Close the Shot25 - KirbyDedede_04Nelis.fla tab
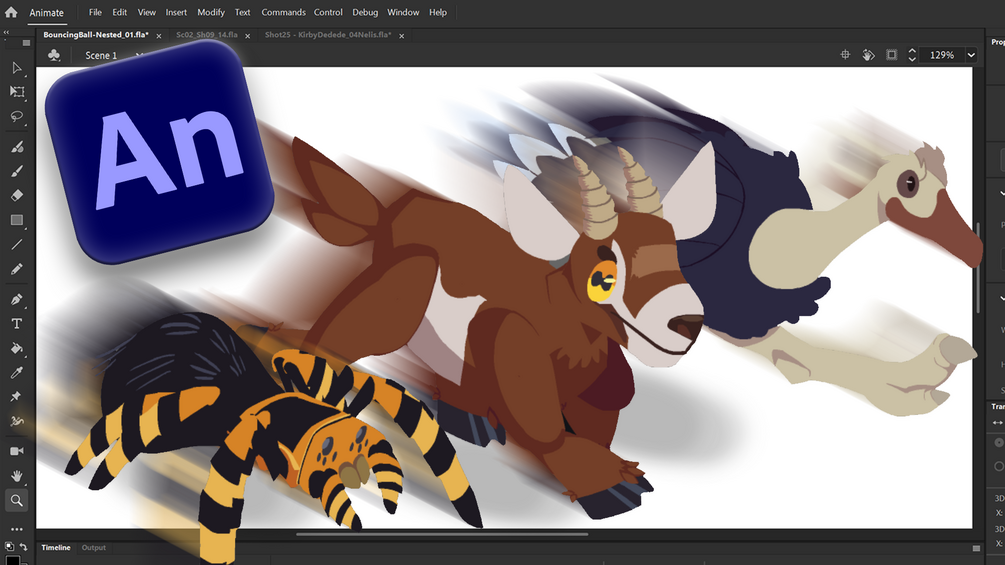1005x565 pixels. (x=401, y=36)
